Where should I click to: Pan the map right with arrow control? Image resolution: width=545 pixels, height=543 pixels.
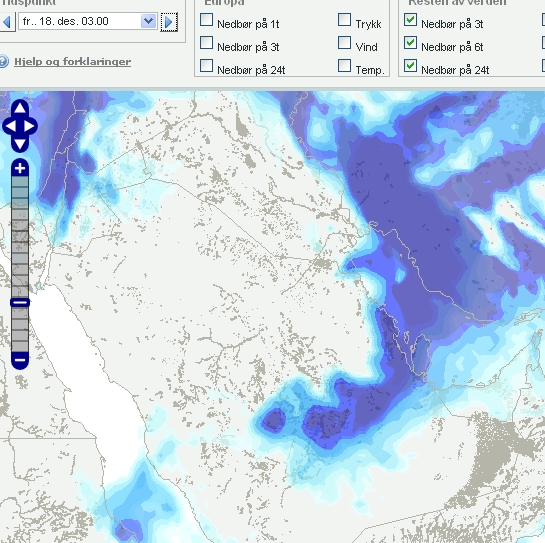click(x=30, y=126)
